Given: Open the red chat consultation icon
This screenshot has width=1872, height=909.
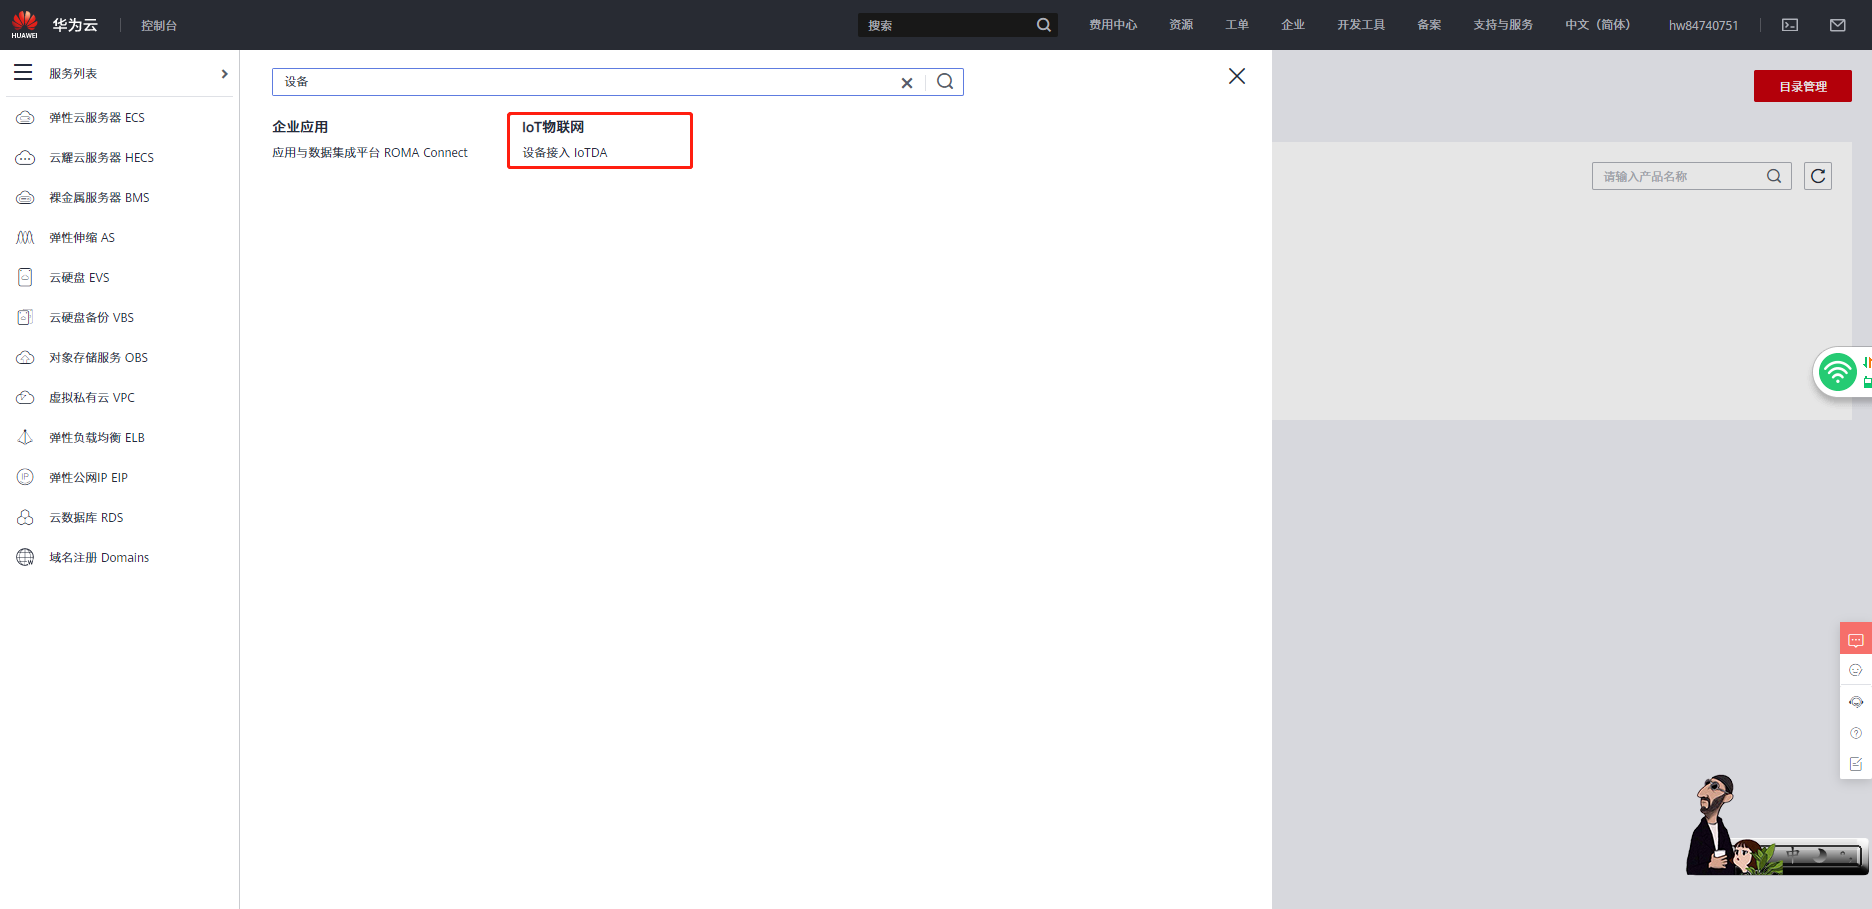Looking at the screenshot, I should pos(1856,640).
